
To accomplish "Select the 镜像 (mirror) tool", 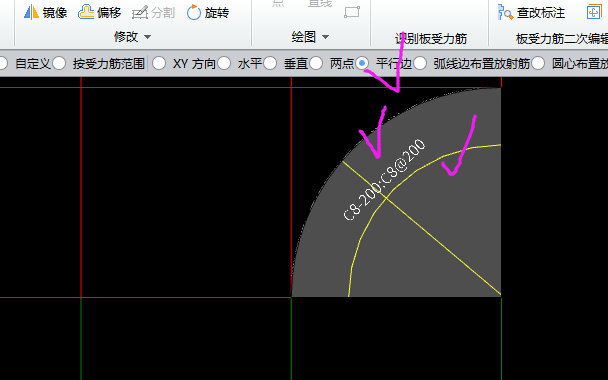I will [x=45, y=13].
